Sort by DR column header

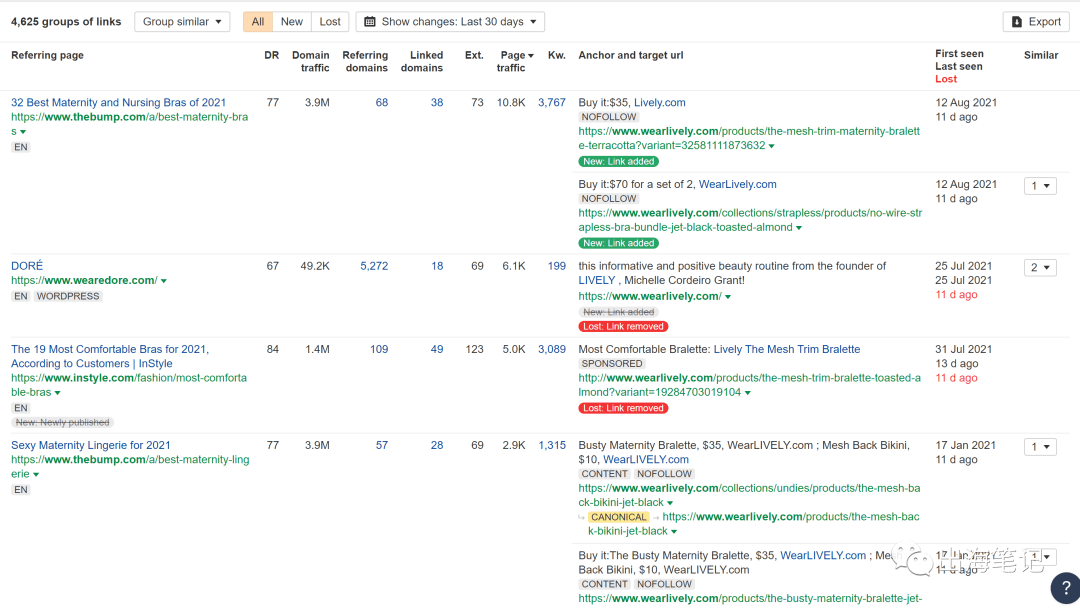pyautogui.click(x=271, y=55)
